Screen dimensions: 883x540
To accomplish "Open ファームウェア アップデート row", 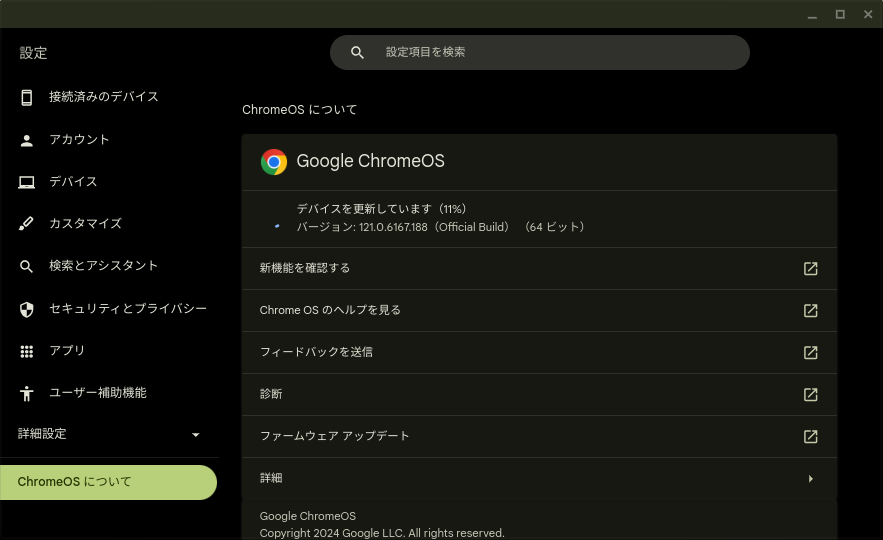I will 539,436.
